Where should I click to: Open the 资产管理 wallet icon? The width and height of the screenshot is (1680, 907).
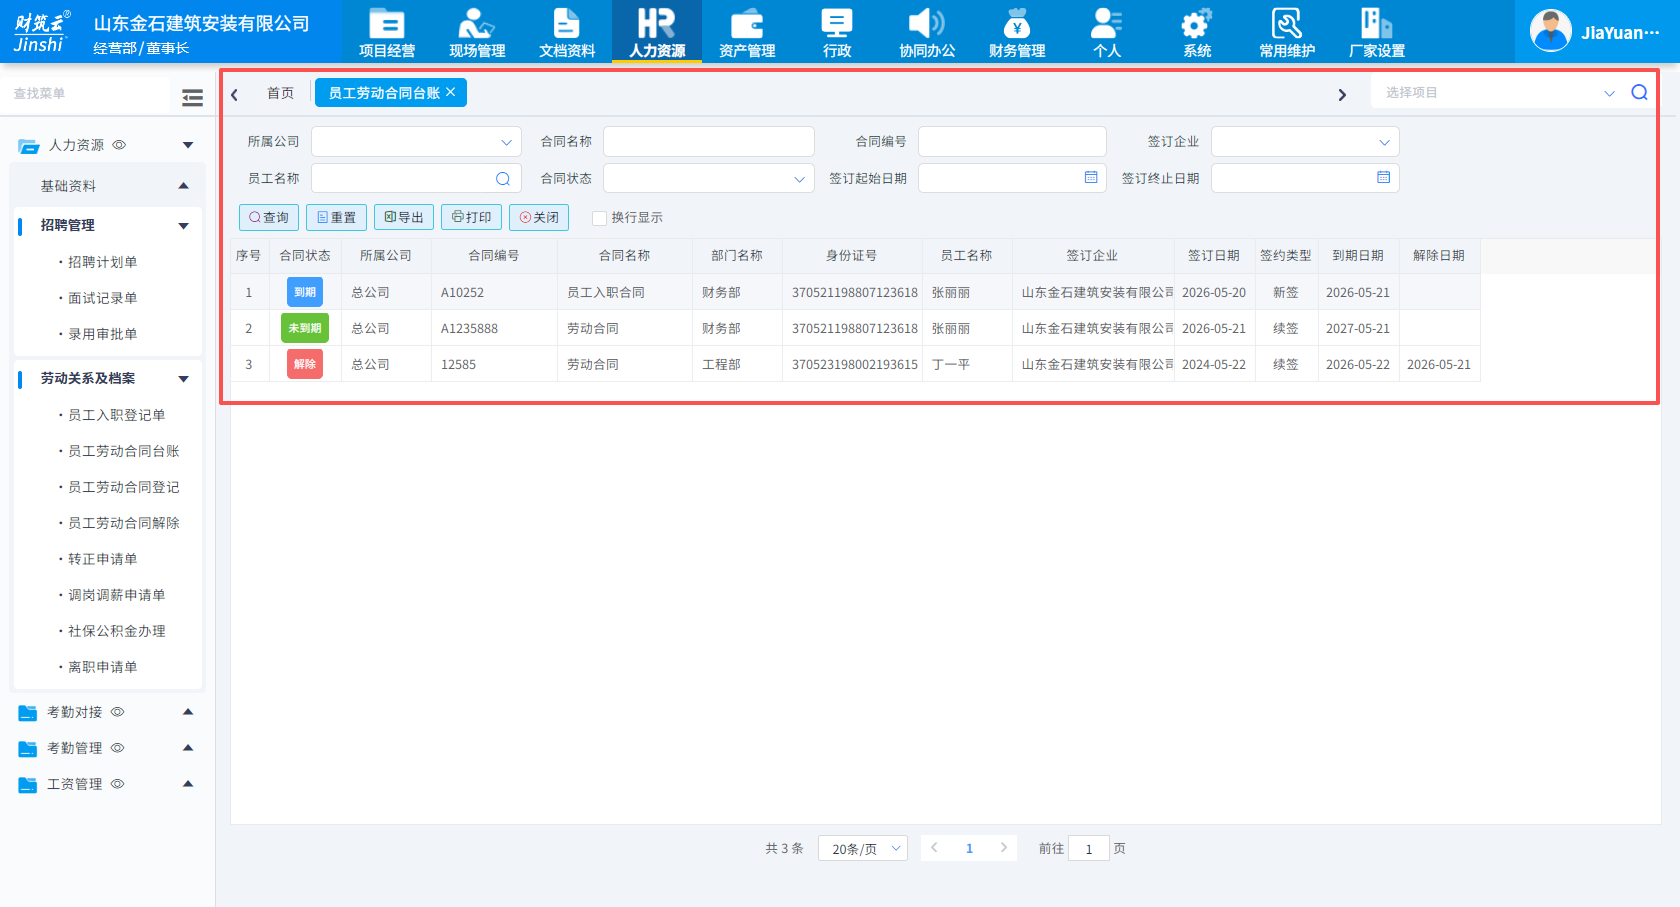747,23
